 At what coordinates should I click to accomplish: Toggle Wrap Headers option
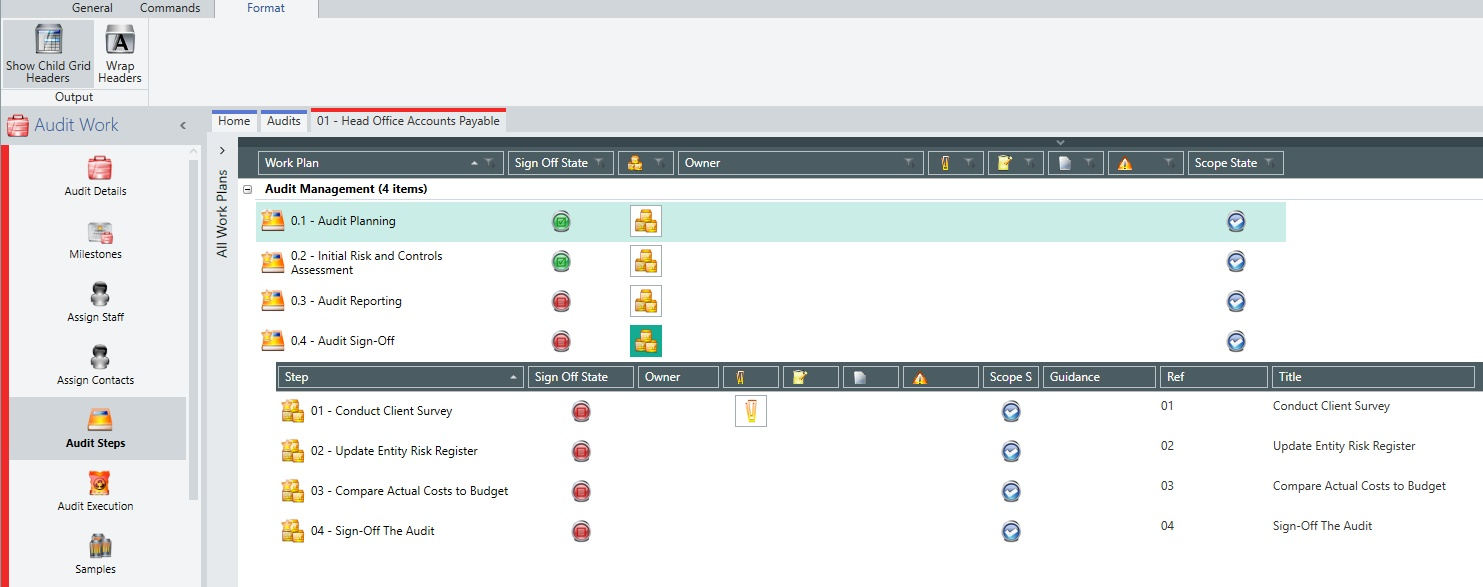point(120,54)
